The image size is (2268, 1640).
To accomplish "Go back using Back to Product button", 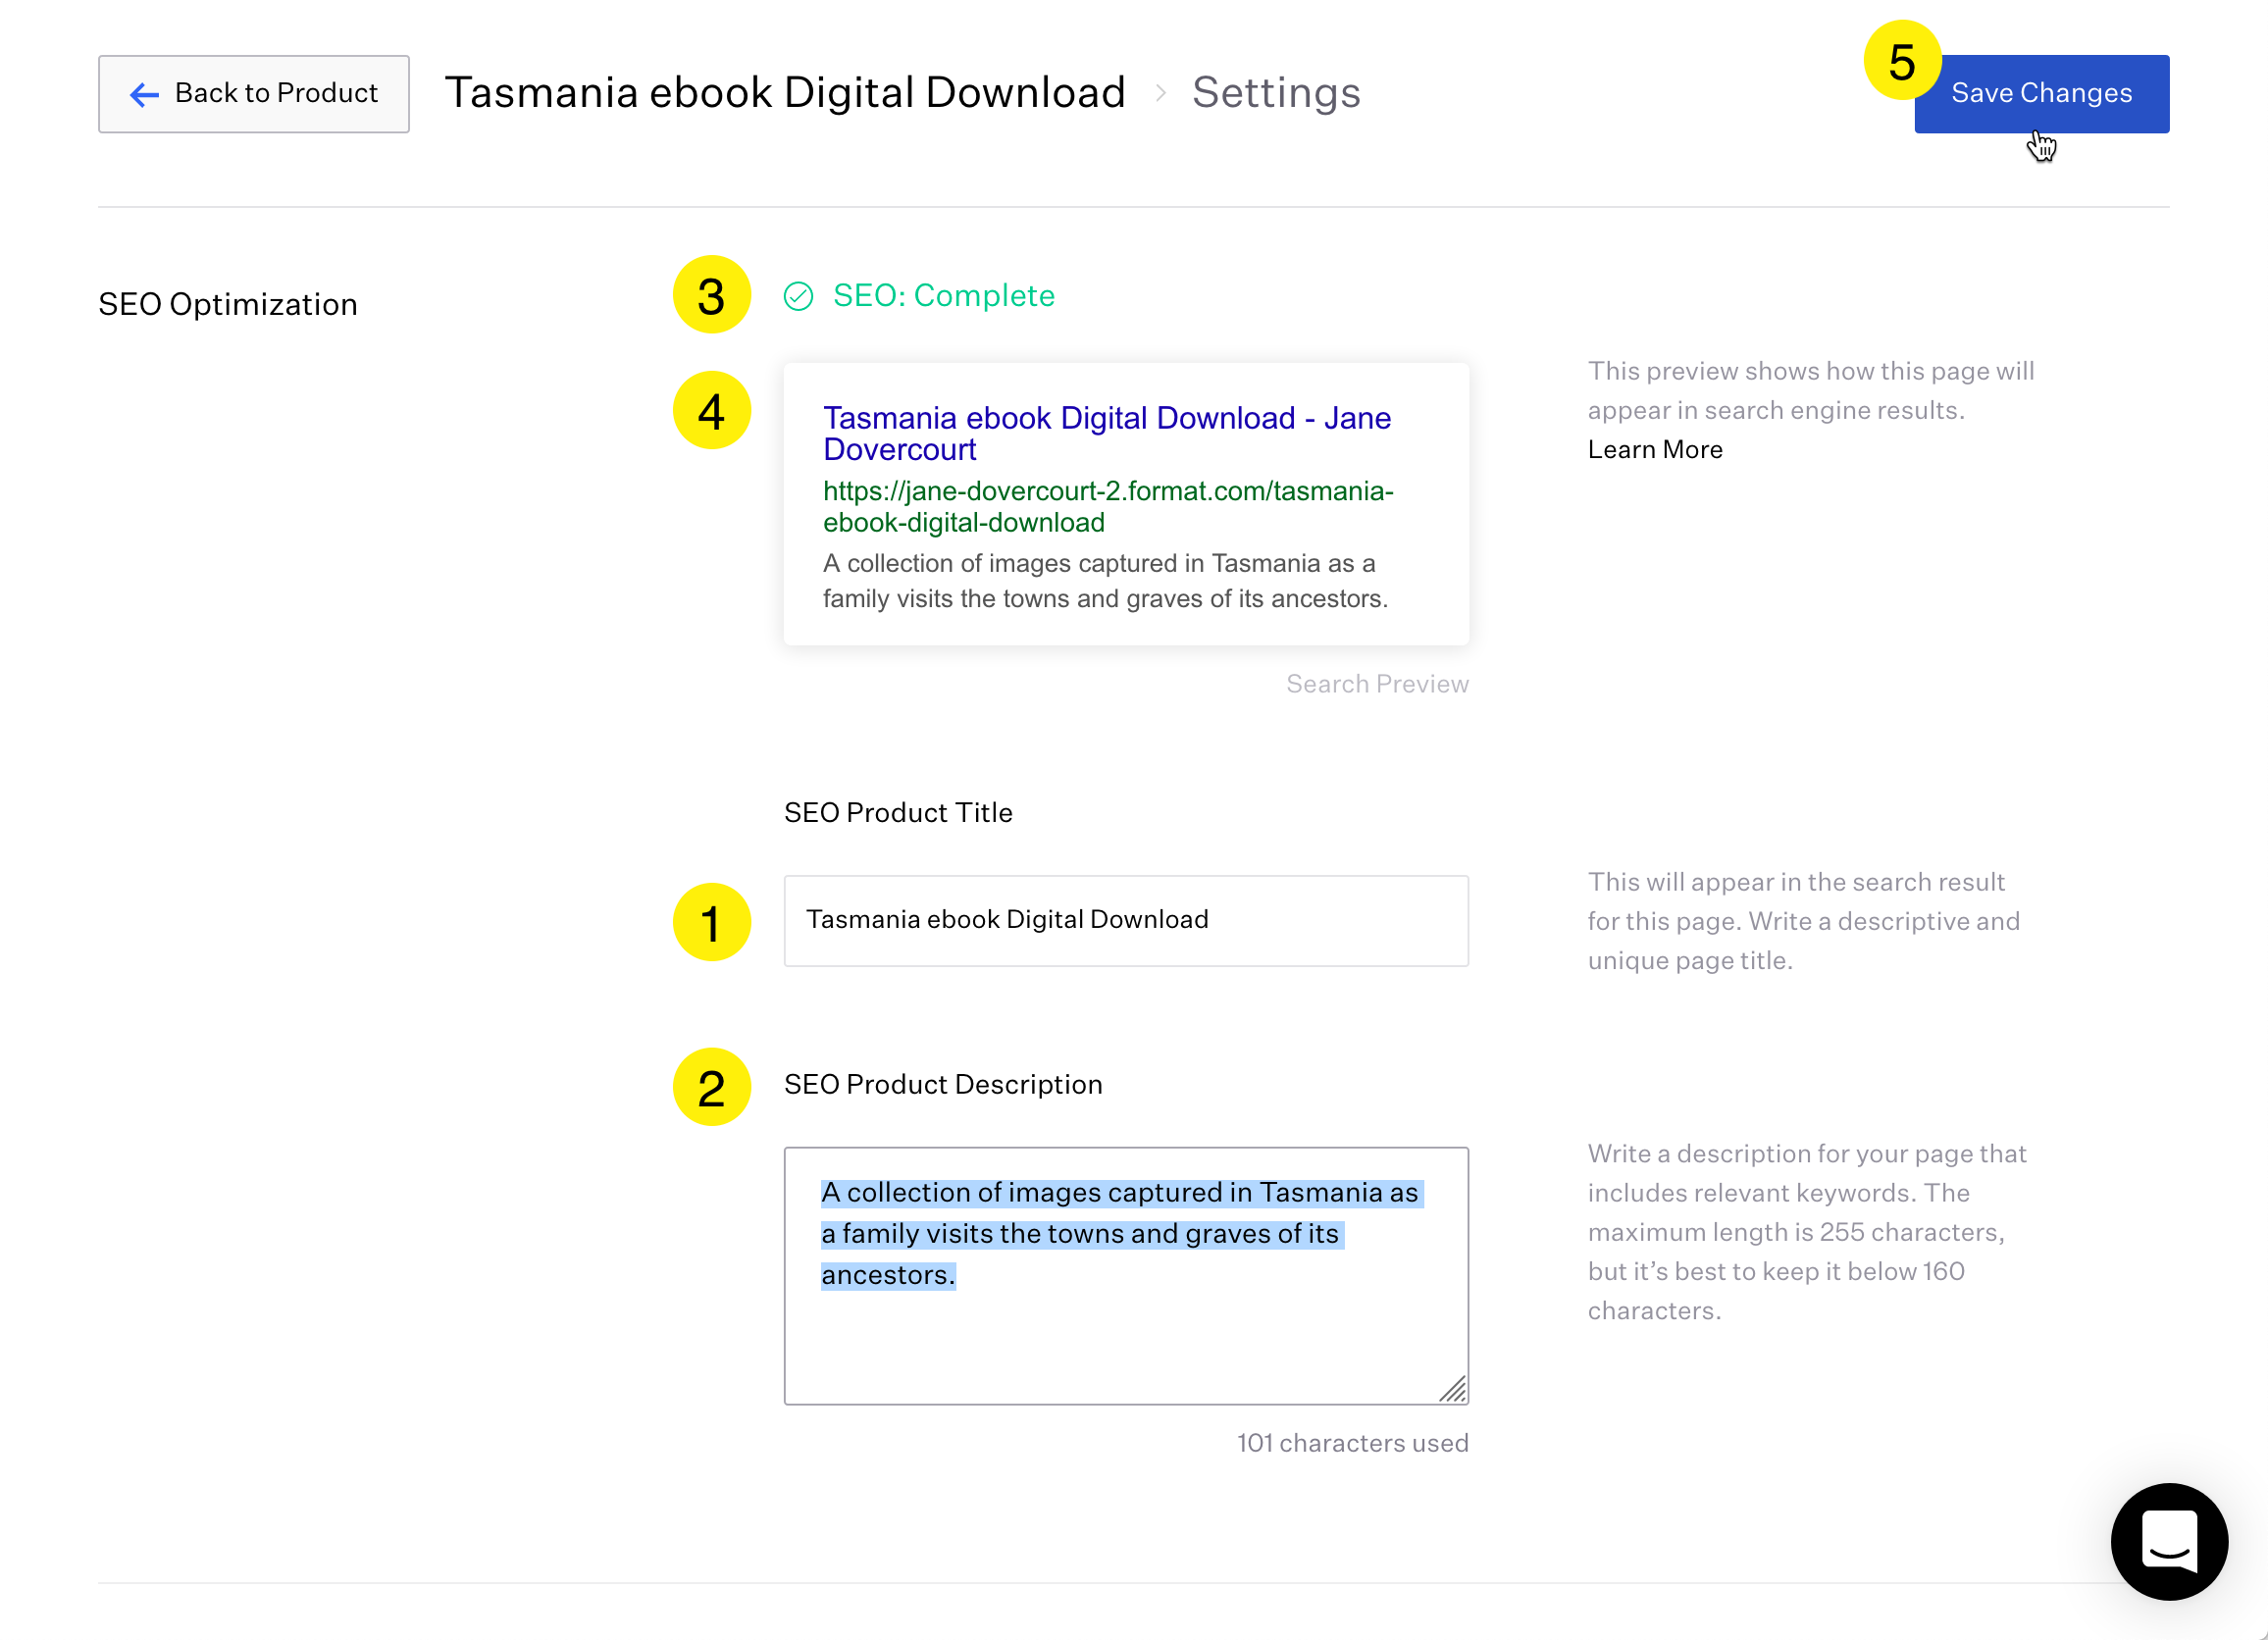I will pos(254,93).
